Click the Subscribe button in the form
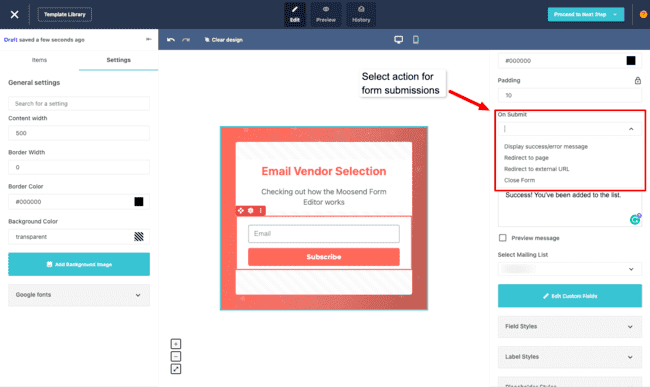650x387 pixels. [324, 257]
